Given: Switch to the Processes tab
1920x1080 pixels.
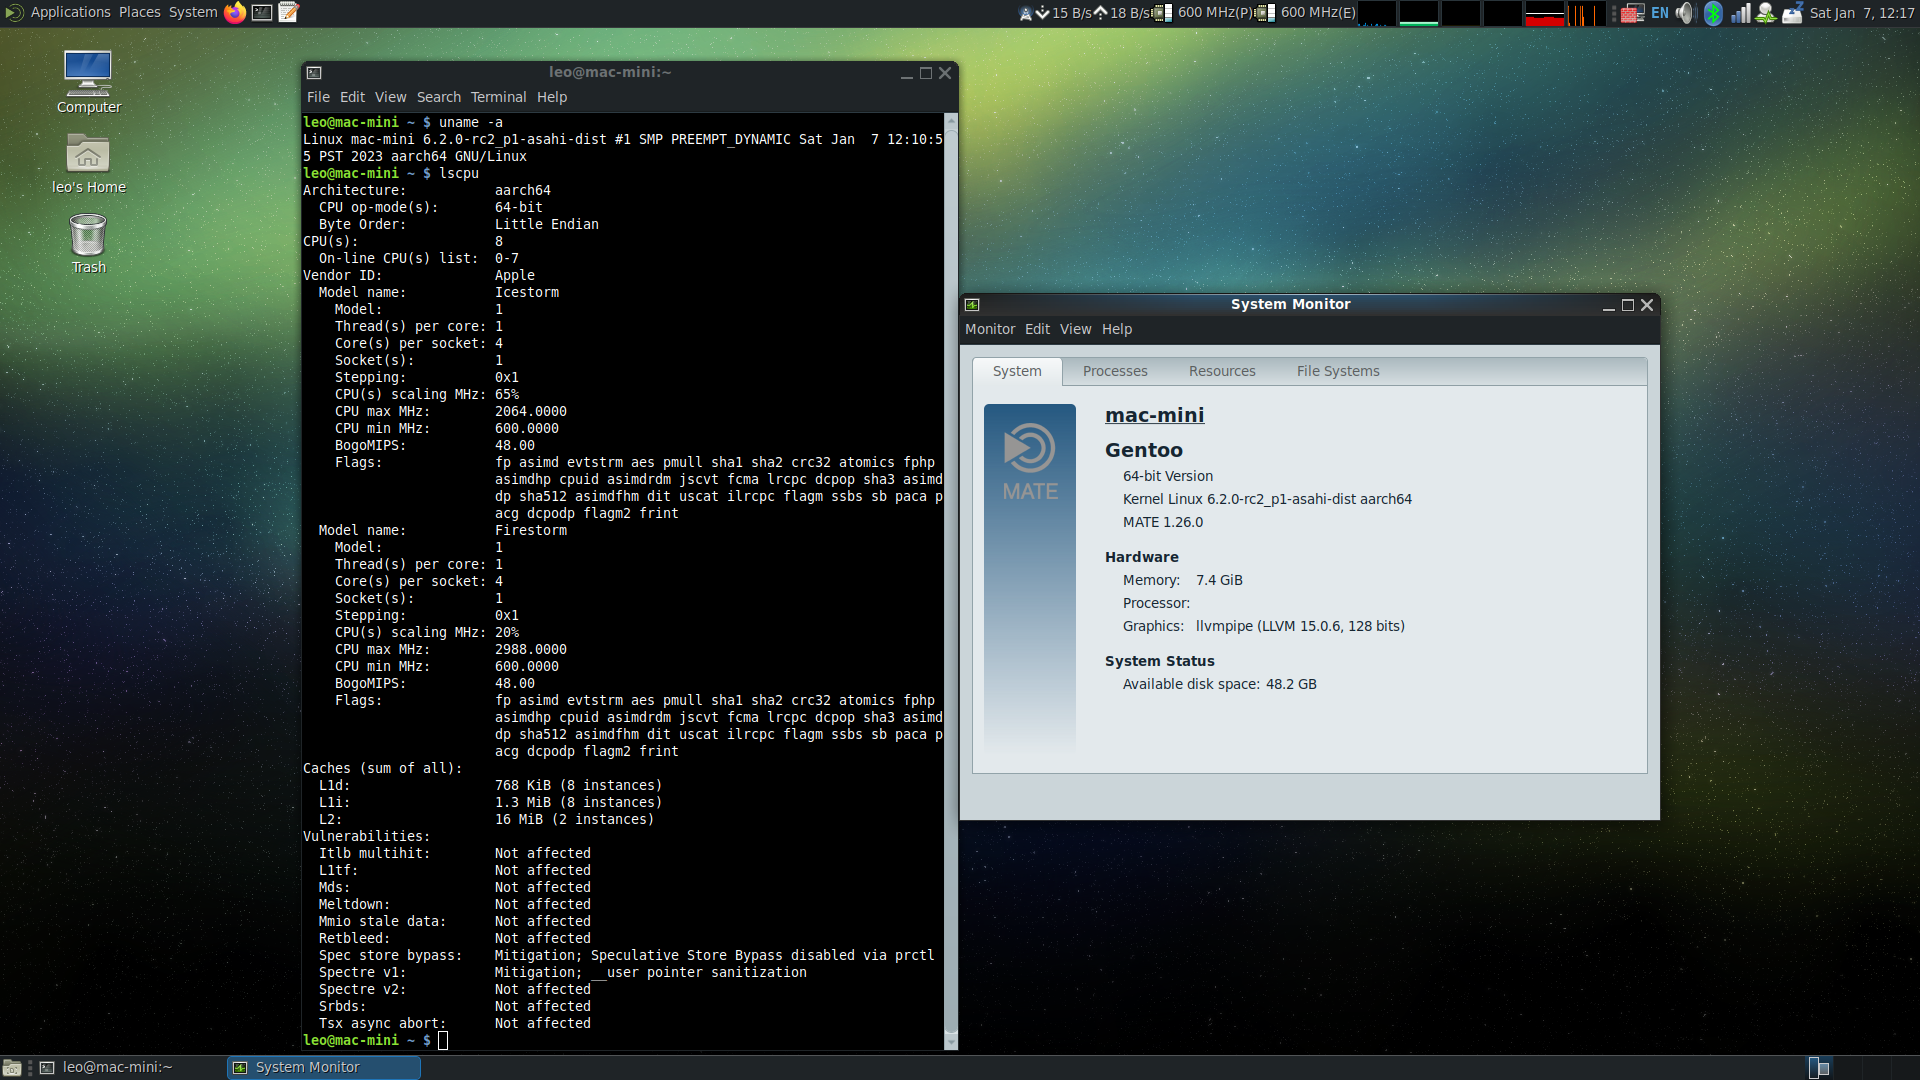Looking at the screenshot, I should [1114, 371].
